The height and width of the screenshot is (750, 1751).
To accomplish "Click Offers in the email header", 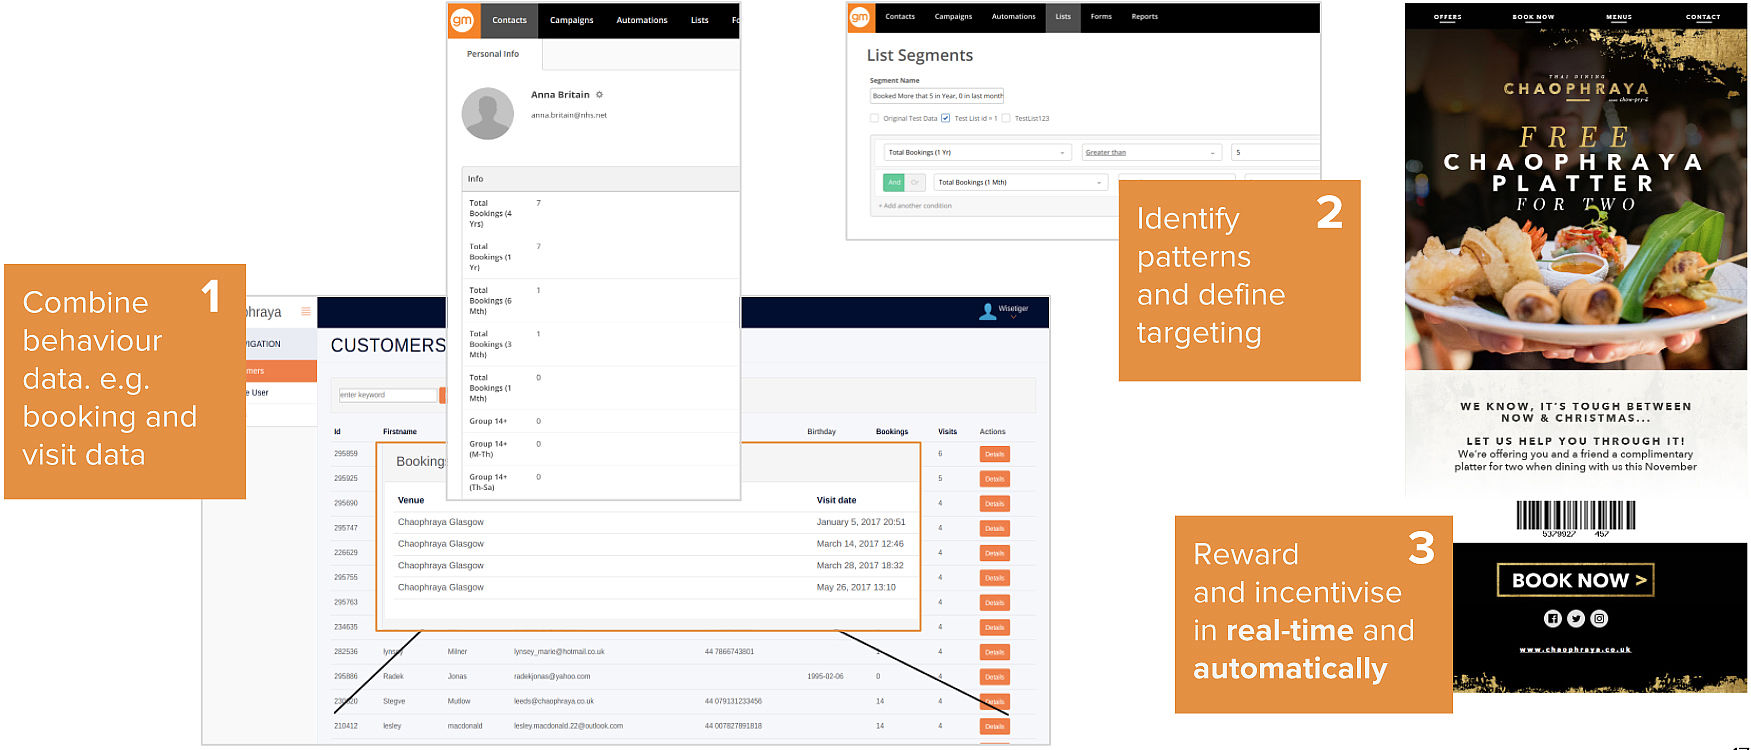I will (1448, 17).
